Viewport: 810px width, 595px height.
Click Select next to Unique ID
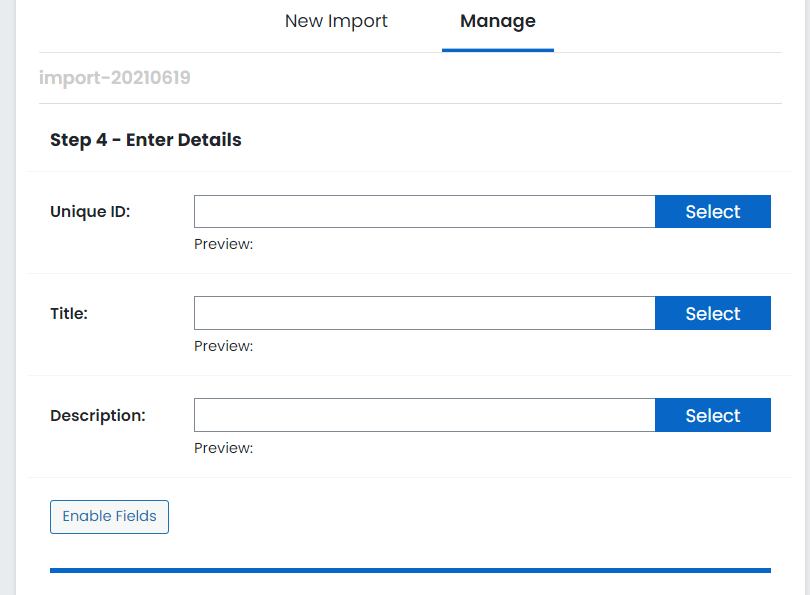pos(712,211)
